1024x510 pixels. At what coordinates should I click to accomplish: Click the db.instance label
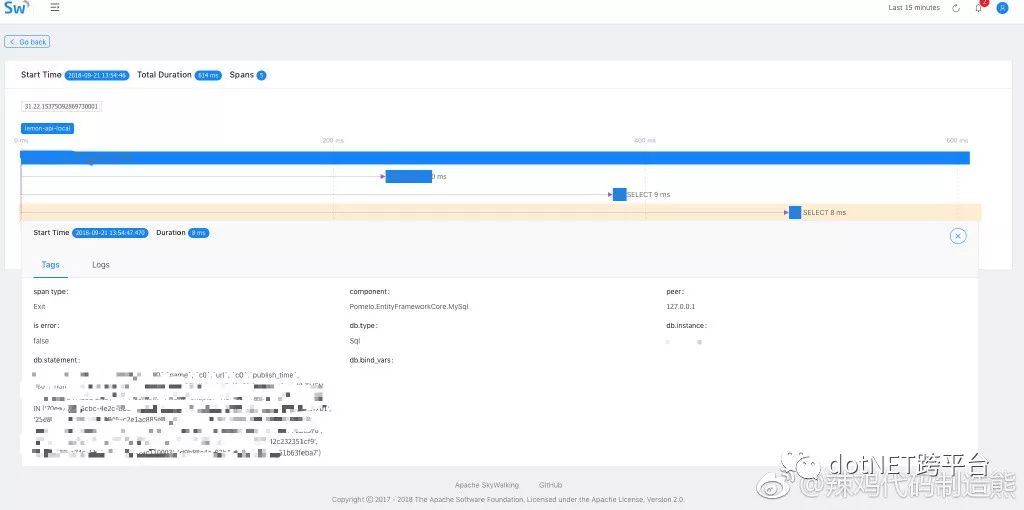tap(686, 325)
